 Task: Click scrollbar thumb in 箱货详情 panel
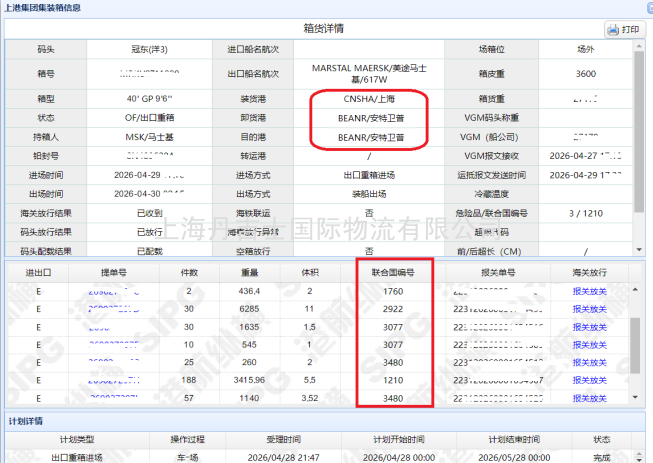click(639, 132)
